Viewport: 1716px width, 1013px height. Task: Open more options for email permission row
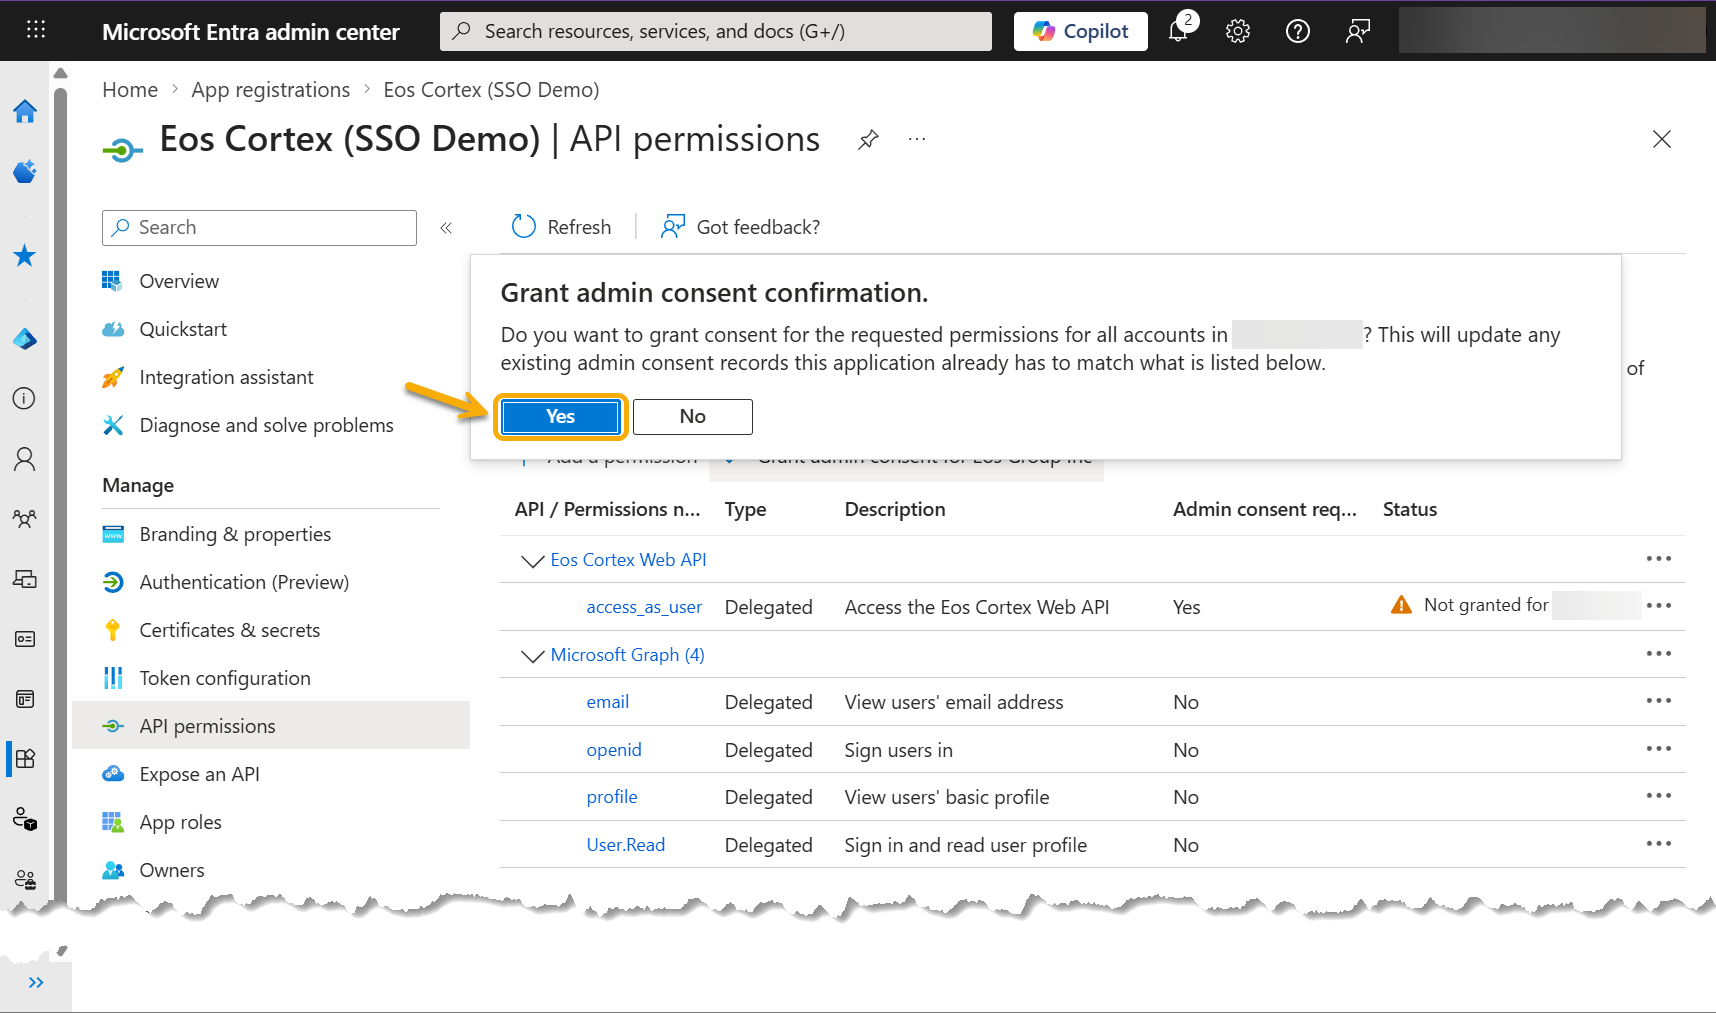pyautogui.click(x=1659, y=701)
